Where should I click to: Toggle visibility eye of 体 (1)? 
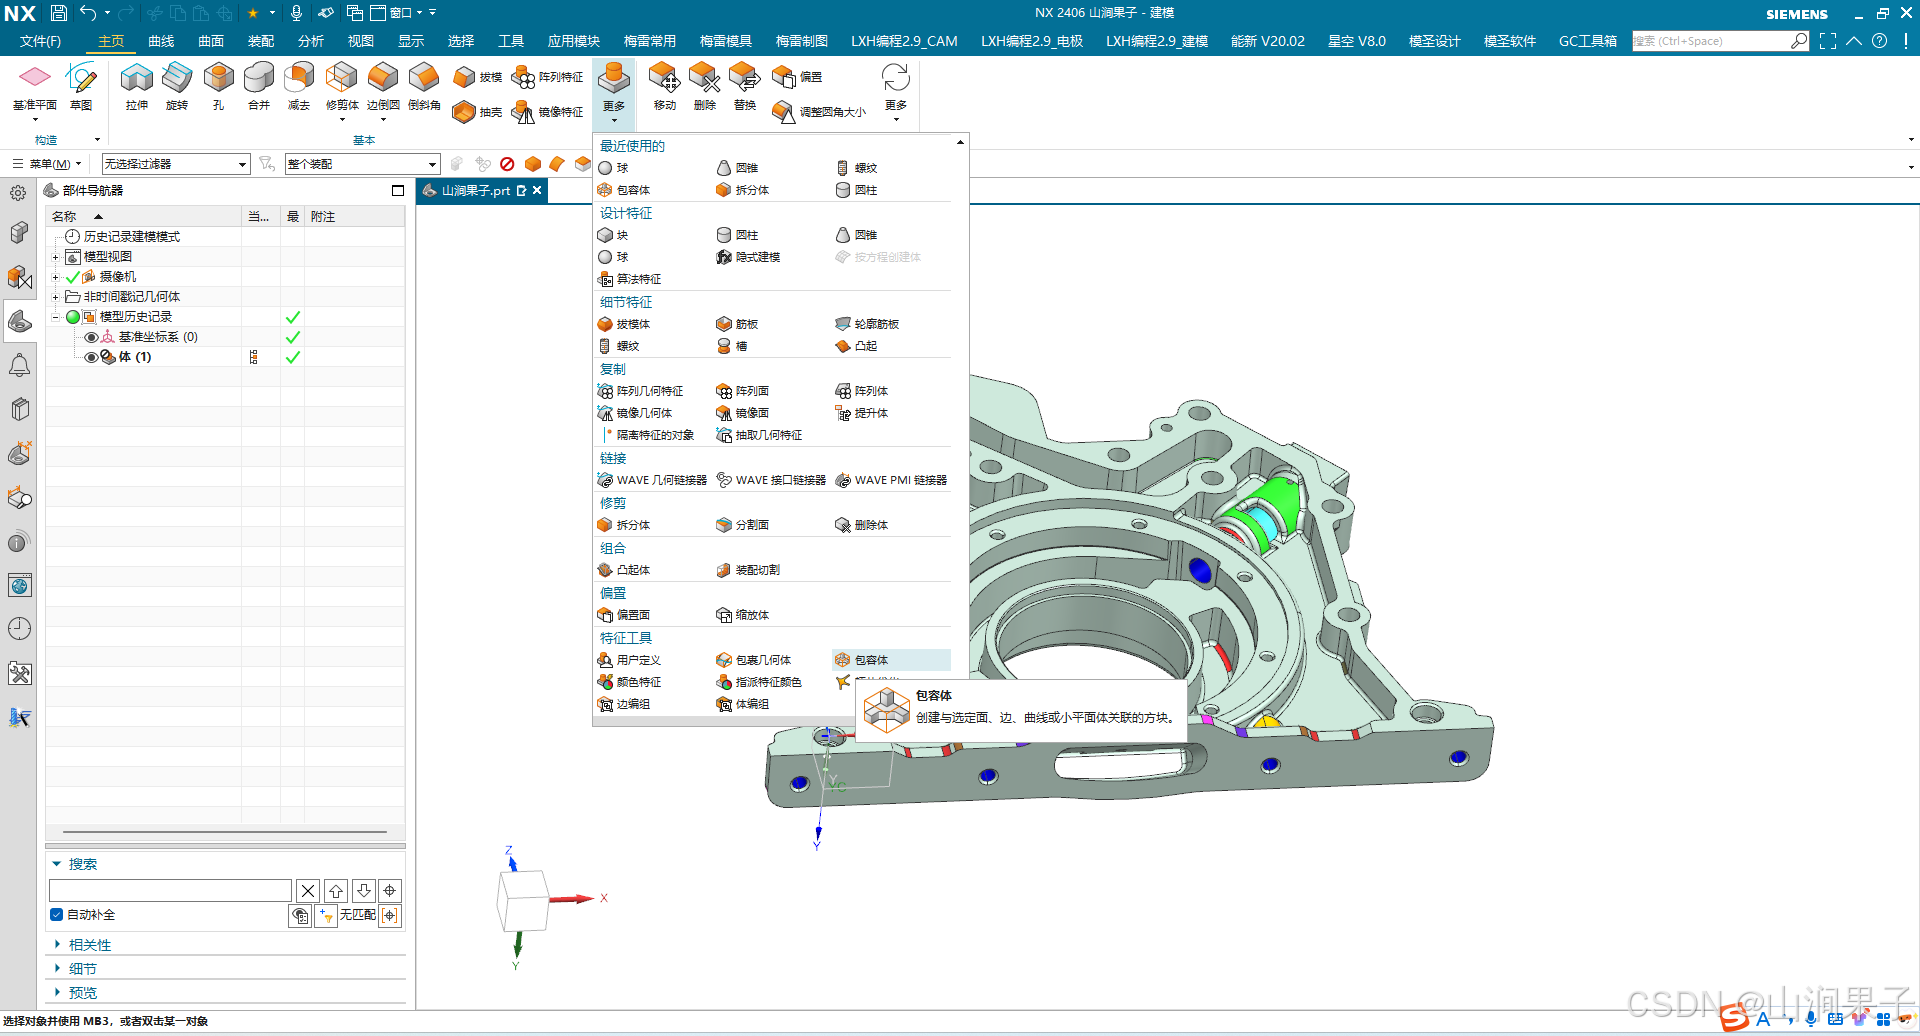(x=91, y=357)
